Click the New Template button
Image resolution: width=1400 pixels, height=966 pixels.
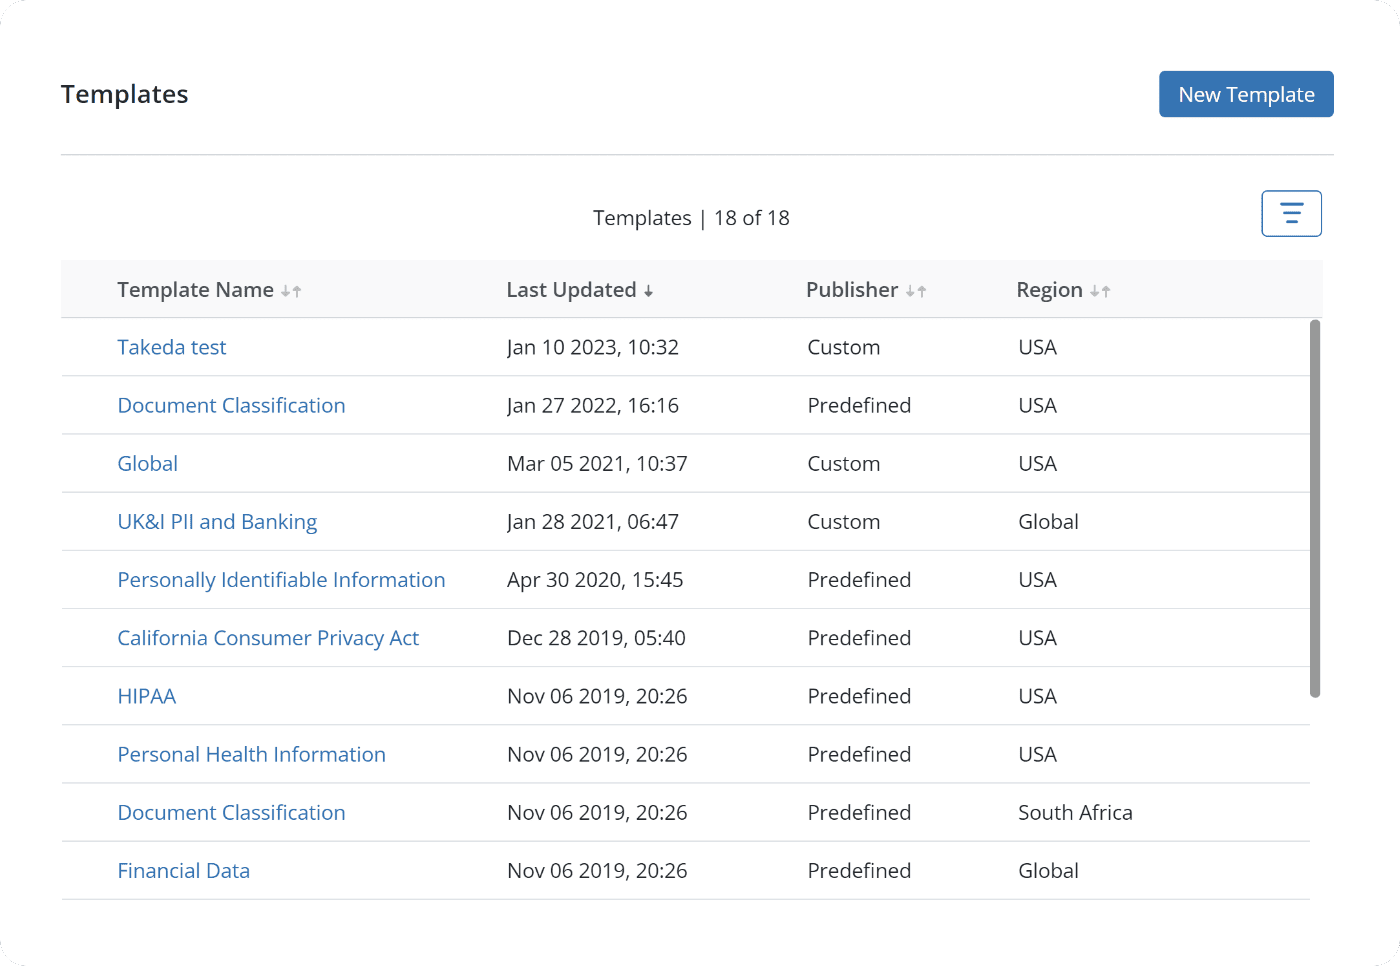point(1246,94)
